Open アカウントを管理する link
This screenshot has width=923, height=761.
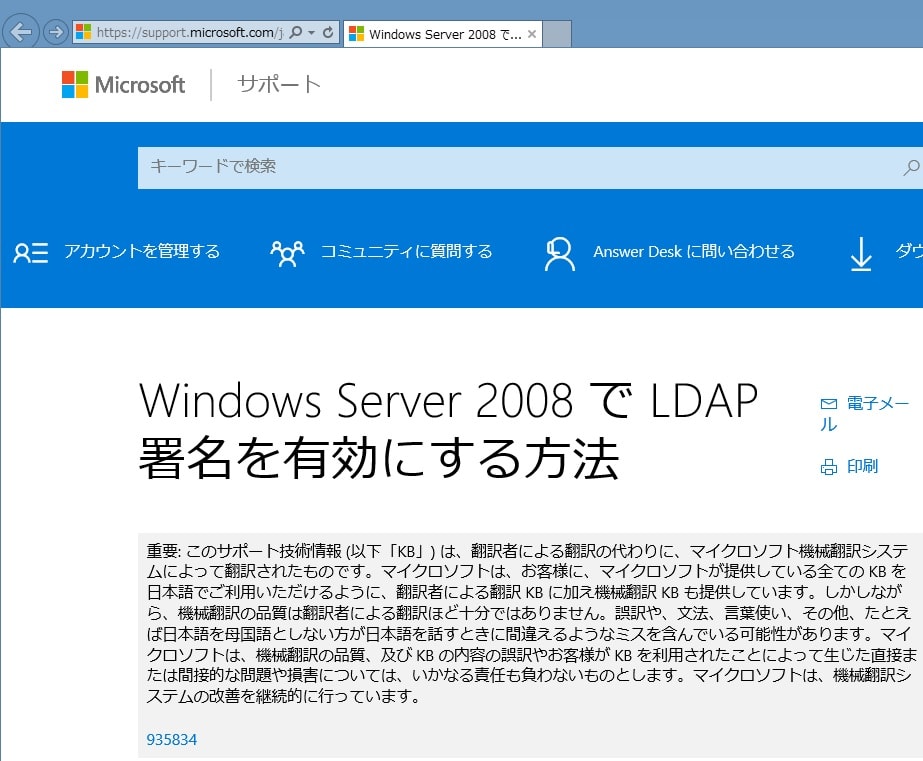point(142,251)
